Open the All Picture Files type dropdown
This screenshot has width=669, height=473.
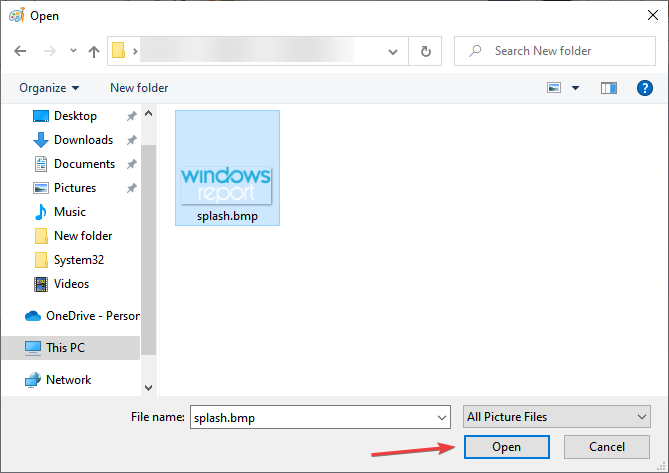tap(556, 417)
